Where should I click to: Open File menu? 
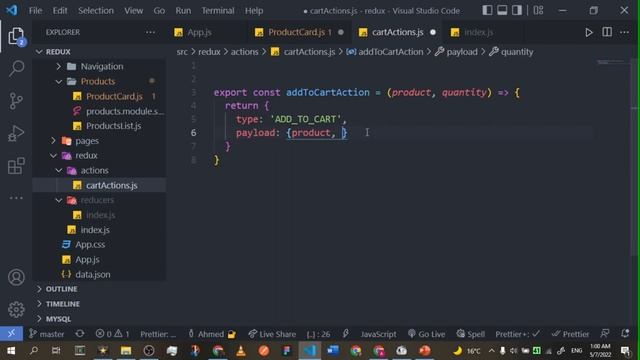pyautogui.click(x=36, y=11)
